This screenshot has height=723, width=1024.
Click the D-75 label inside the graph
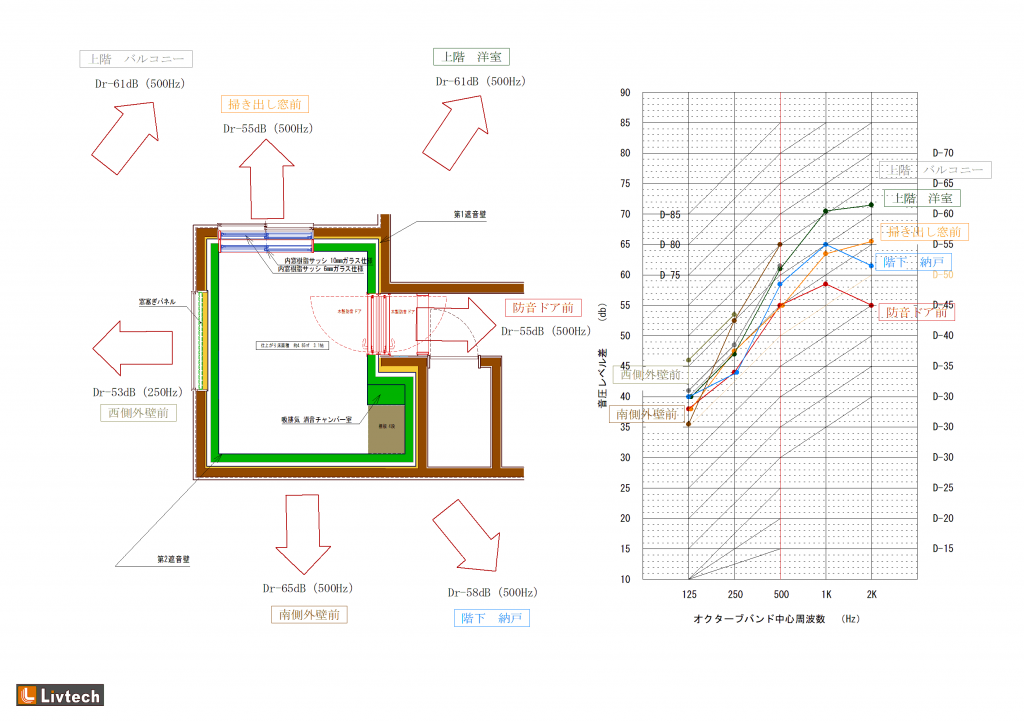(670, 275)
